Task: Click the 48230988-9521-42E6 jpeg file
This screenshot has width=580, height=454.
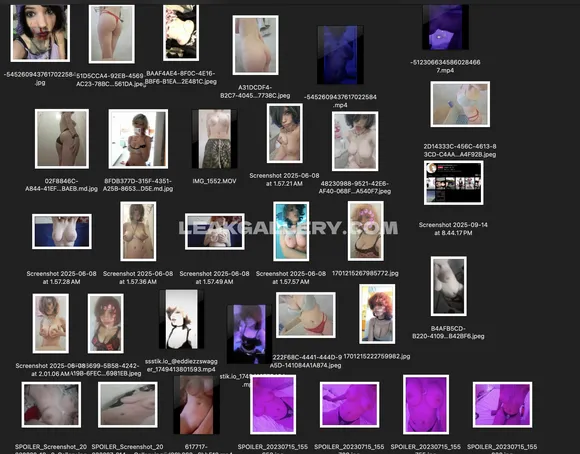Action: pos(355,141)
